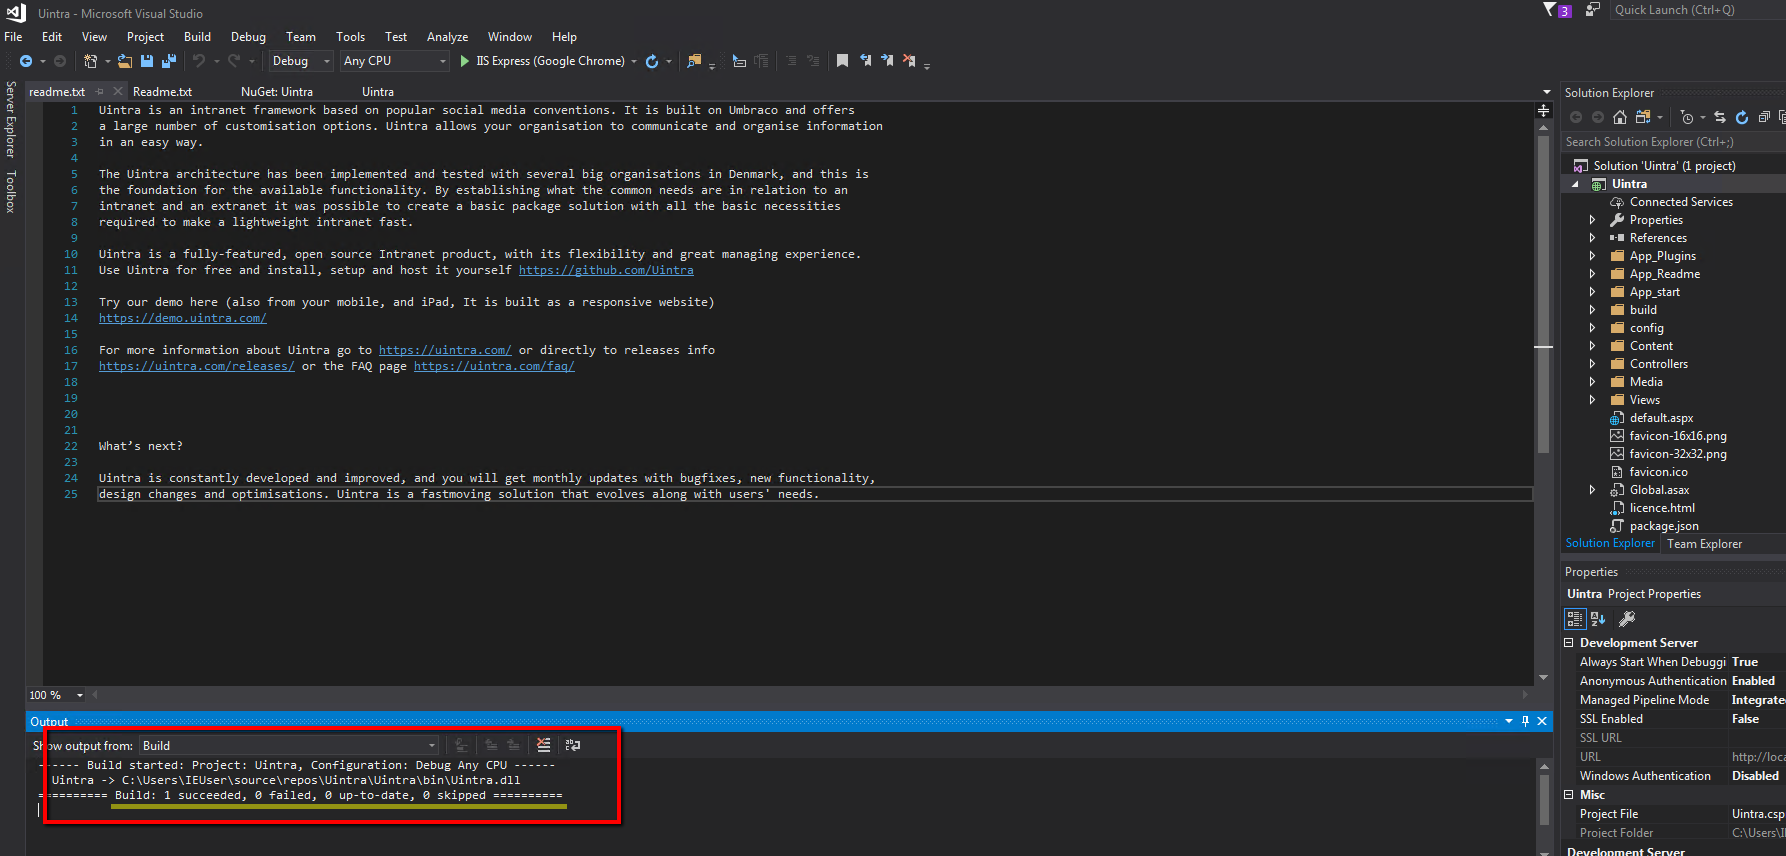Click the Open File folder icon
Screen dimensions: 1786x856
click(x=125, y=61)
